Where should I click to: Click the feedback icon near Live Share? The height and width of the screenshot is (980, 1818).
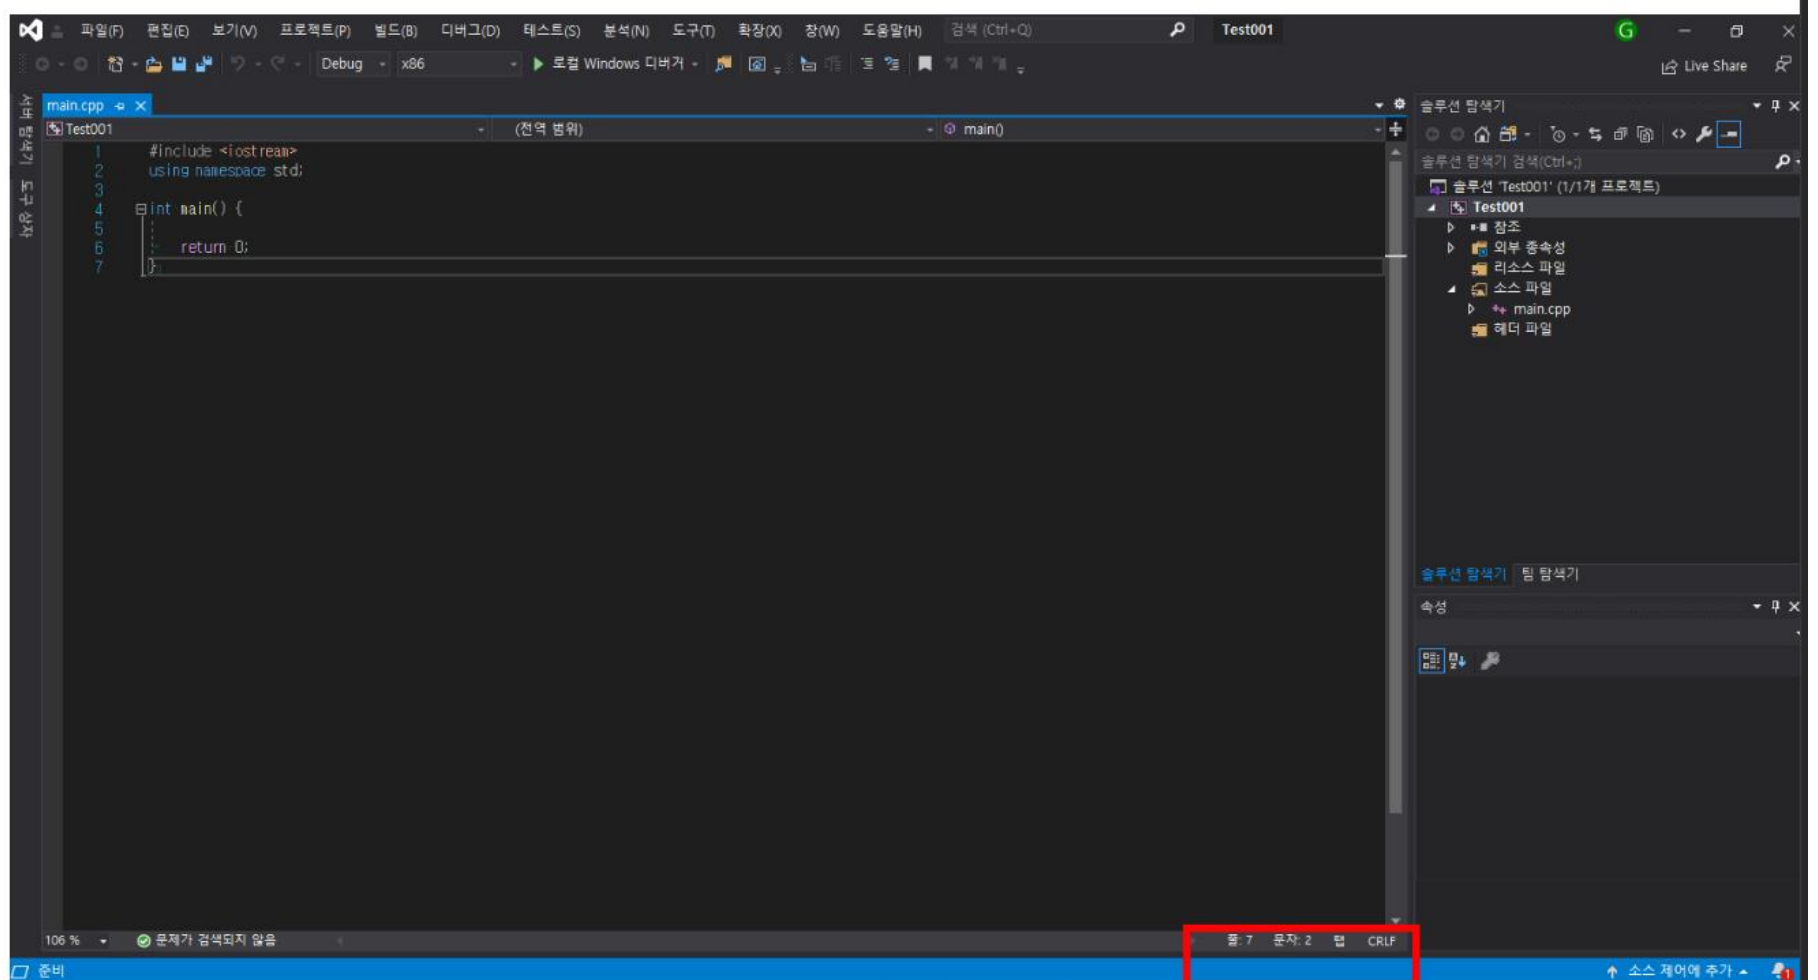point(1783,65)
